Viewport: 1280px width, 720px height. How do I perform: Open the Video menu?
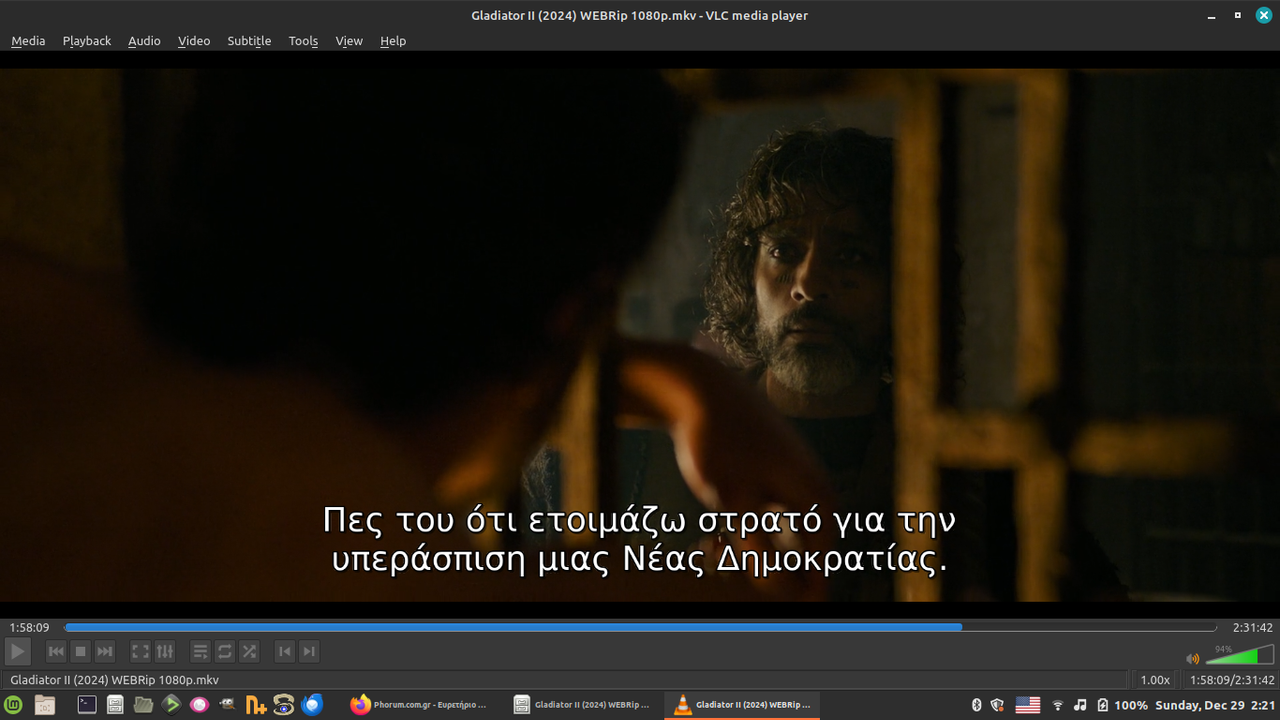coord(194,41)
